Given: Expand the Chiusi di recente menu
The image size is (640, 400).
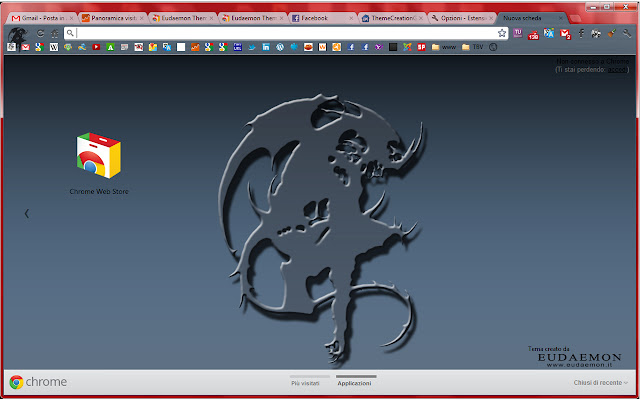Looking at the screenshot, I should coord(601,382).
